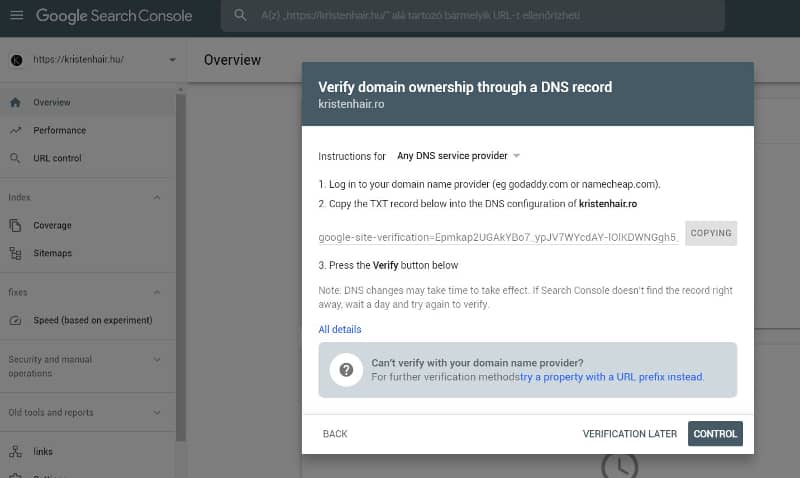
Task: Click the Speed gauge icon
Action: [x=15, y=320]
